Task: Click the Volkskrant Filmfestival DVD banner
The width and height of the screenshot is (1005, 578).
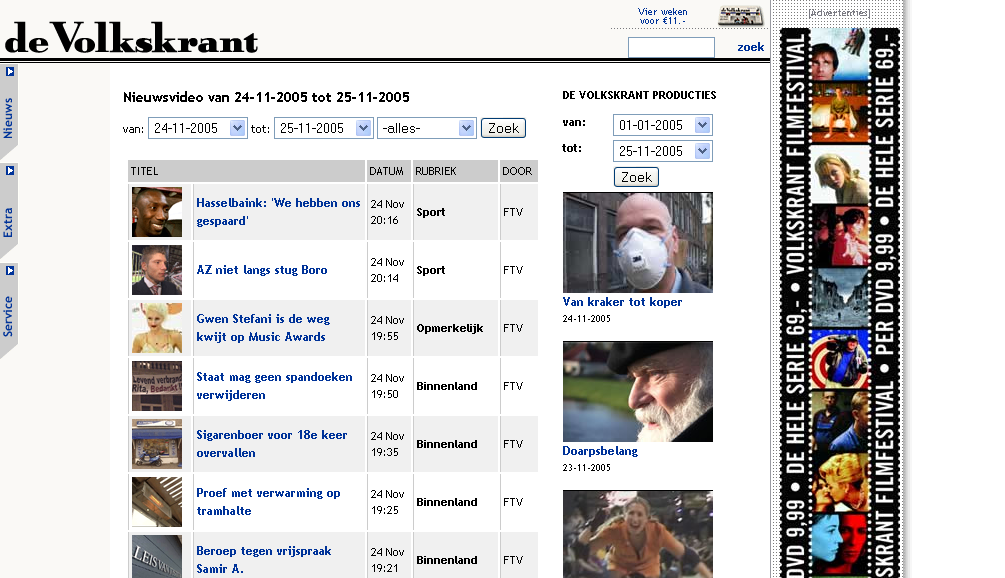Action: 839,300
